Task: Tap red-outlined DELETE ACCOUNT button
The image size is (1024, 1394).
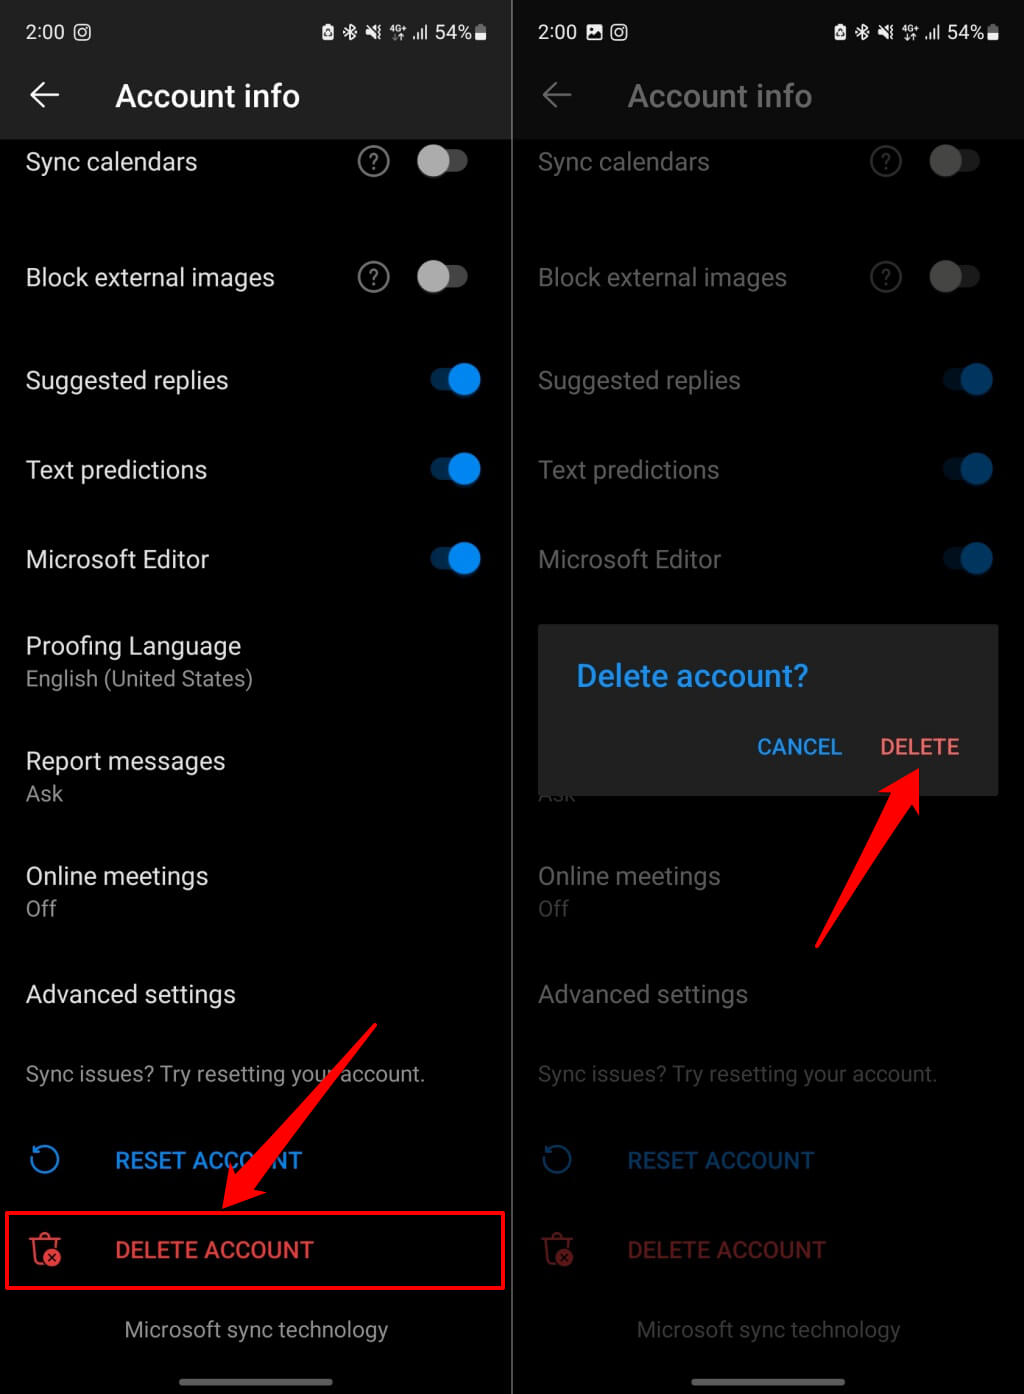Action: coord(214,1250)
